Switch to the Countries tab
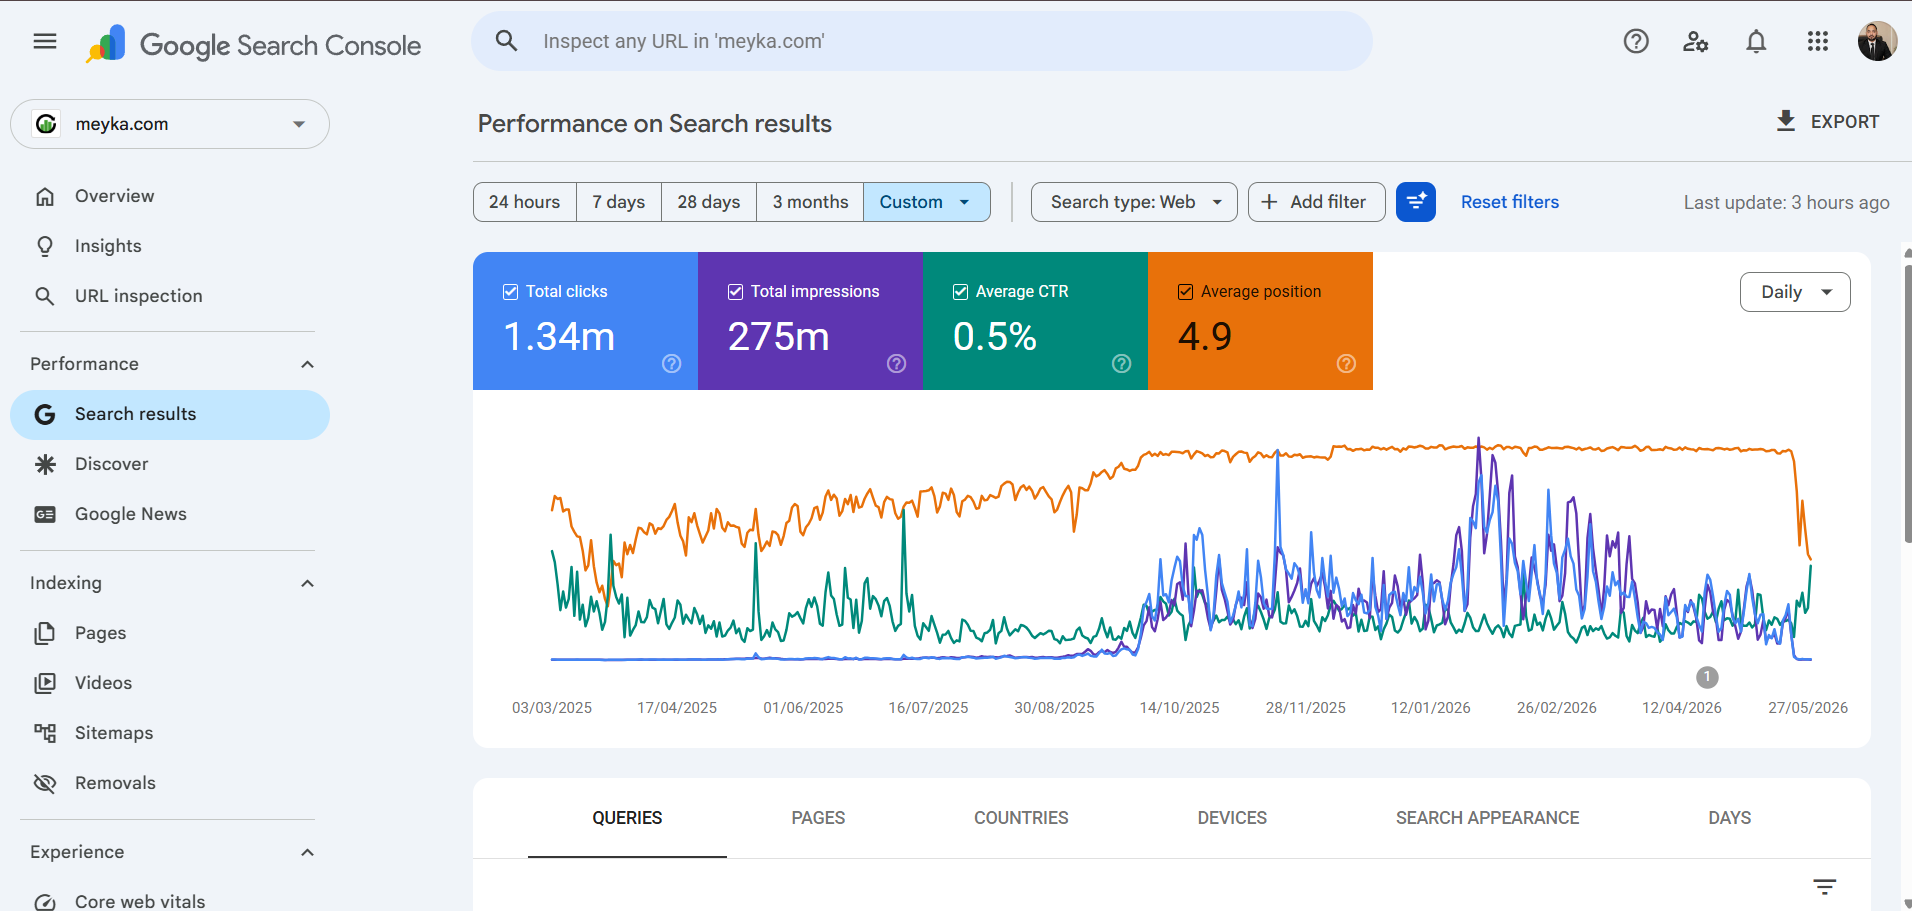 click(1021, 818)
